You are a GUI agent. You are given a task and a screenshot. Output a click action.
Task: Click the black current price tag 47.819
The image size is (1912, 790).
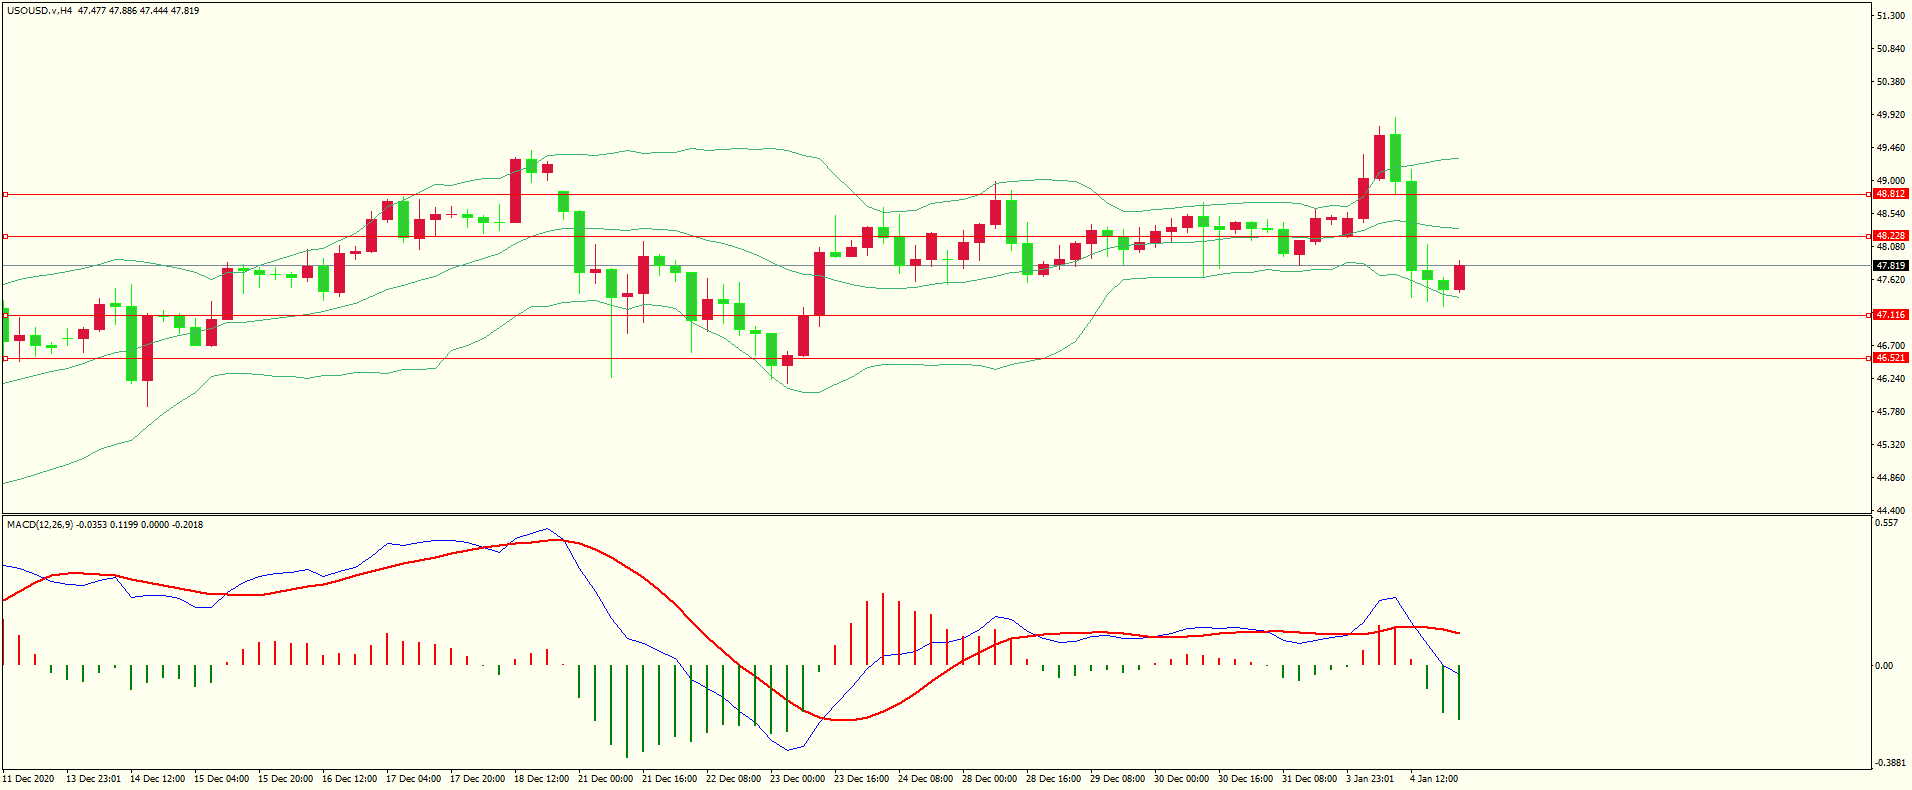click(x=1891, y=266)
